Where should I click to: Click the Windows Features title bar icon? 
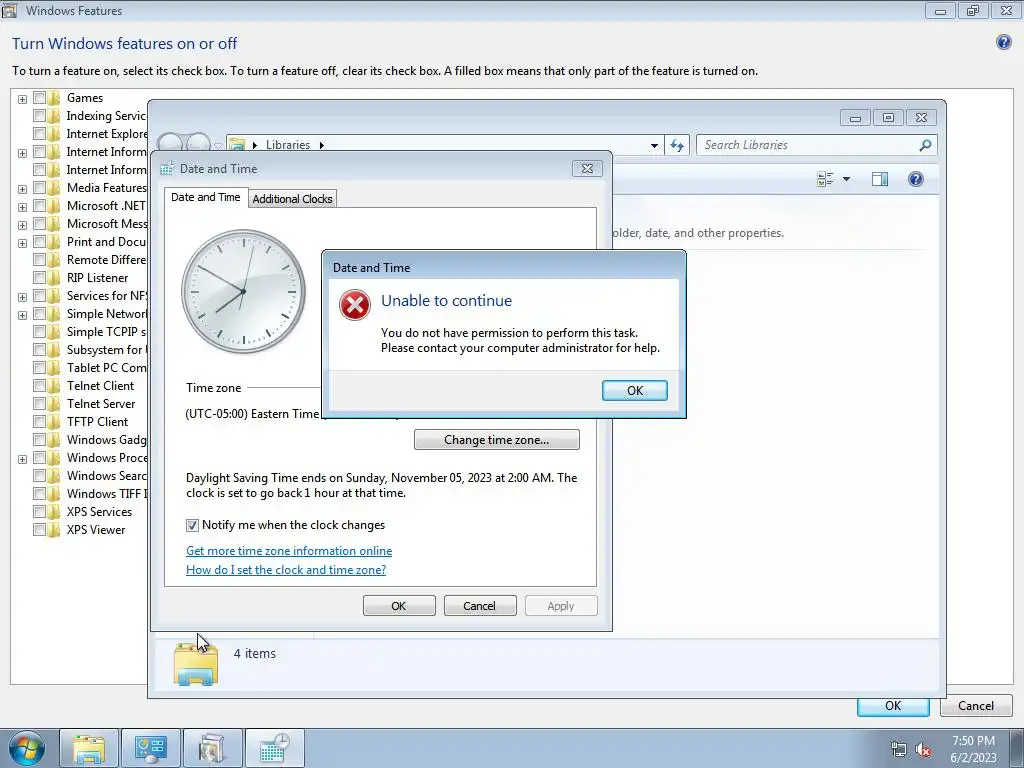[9, 10]
